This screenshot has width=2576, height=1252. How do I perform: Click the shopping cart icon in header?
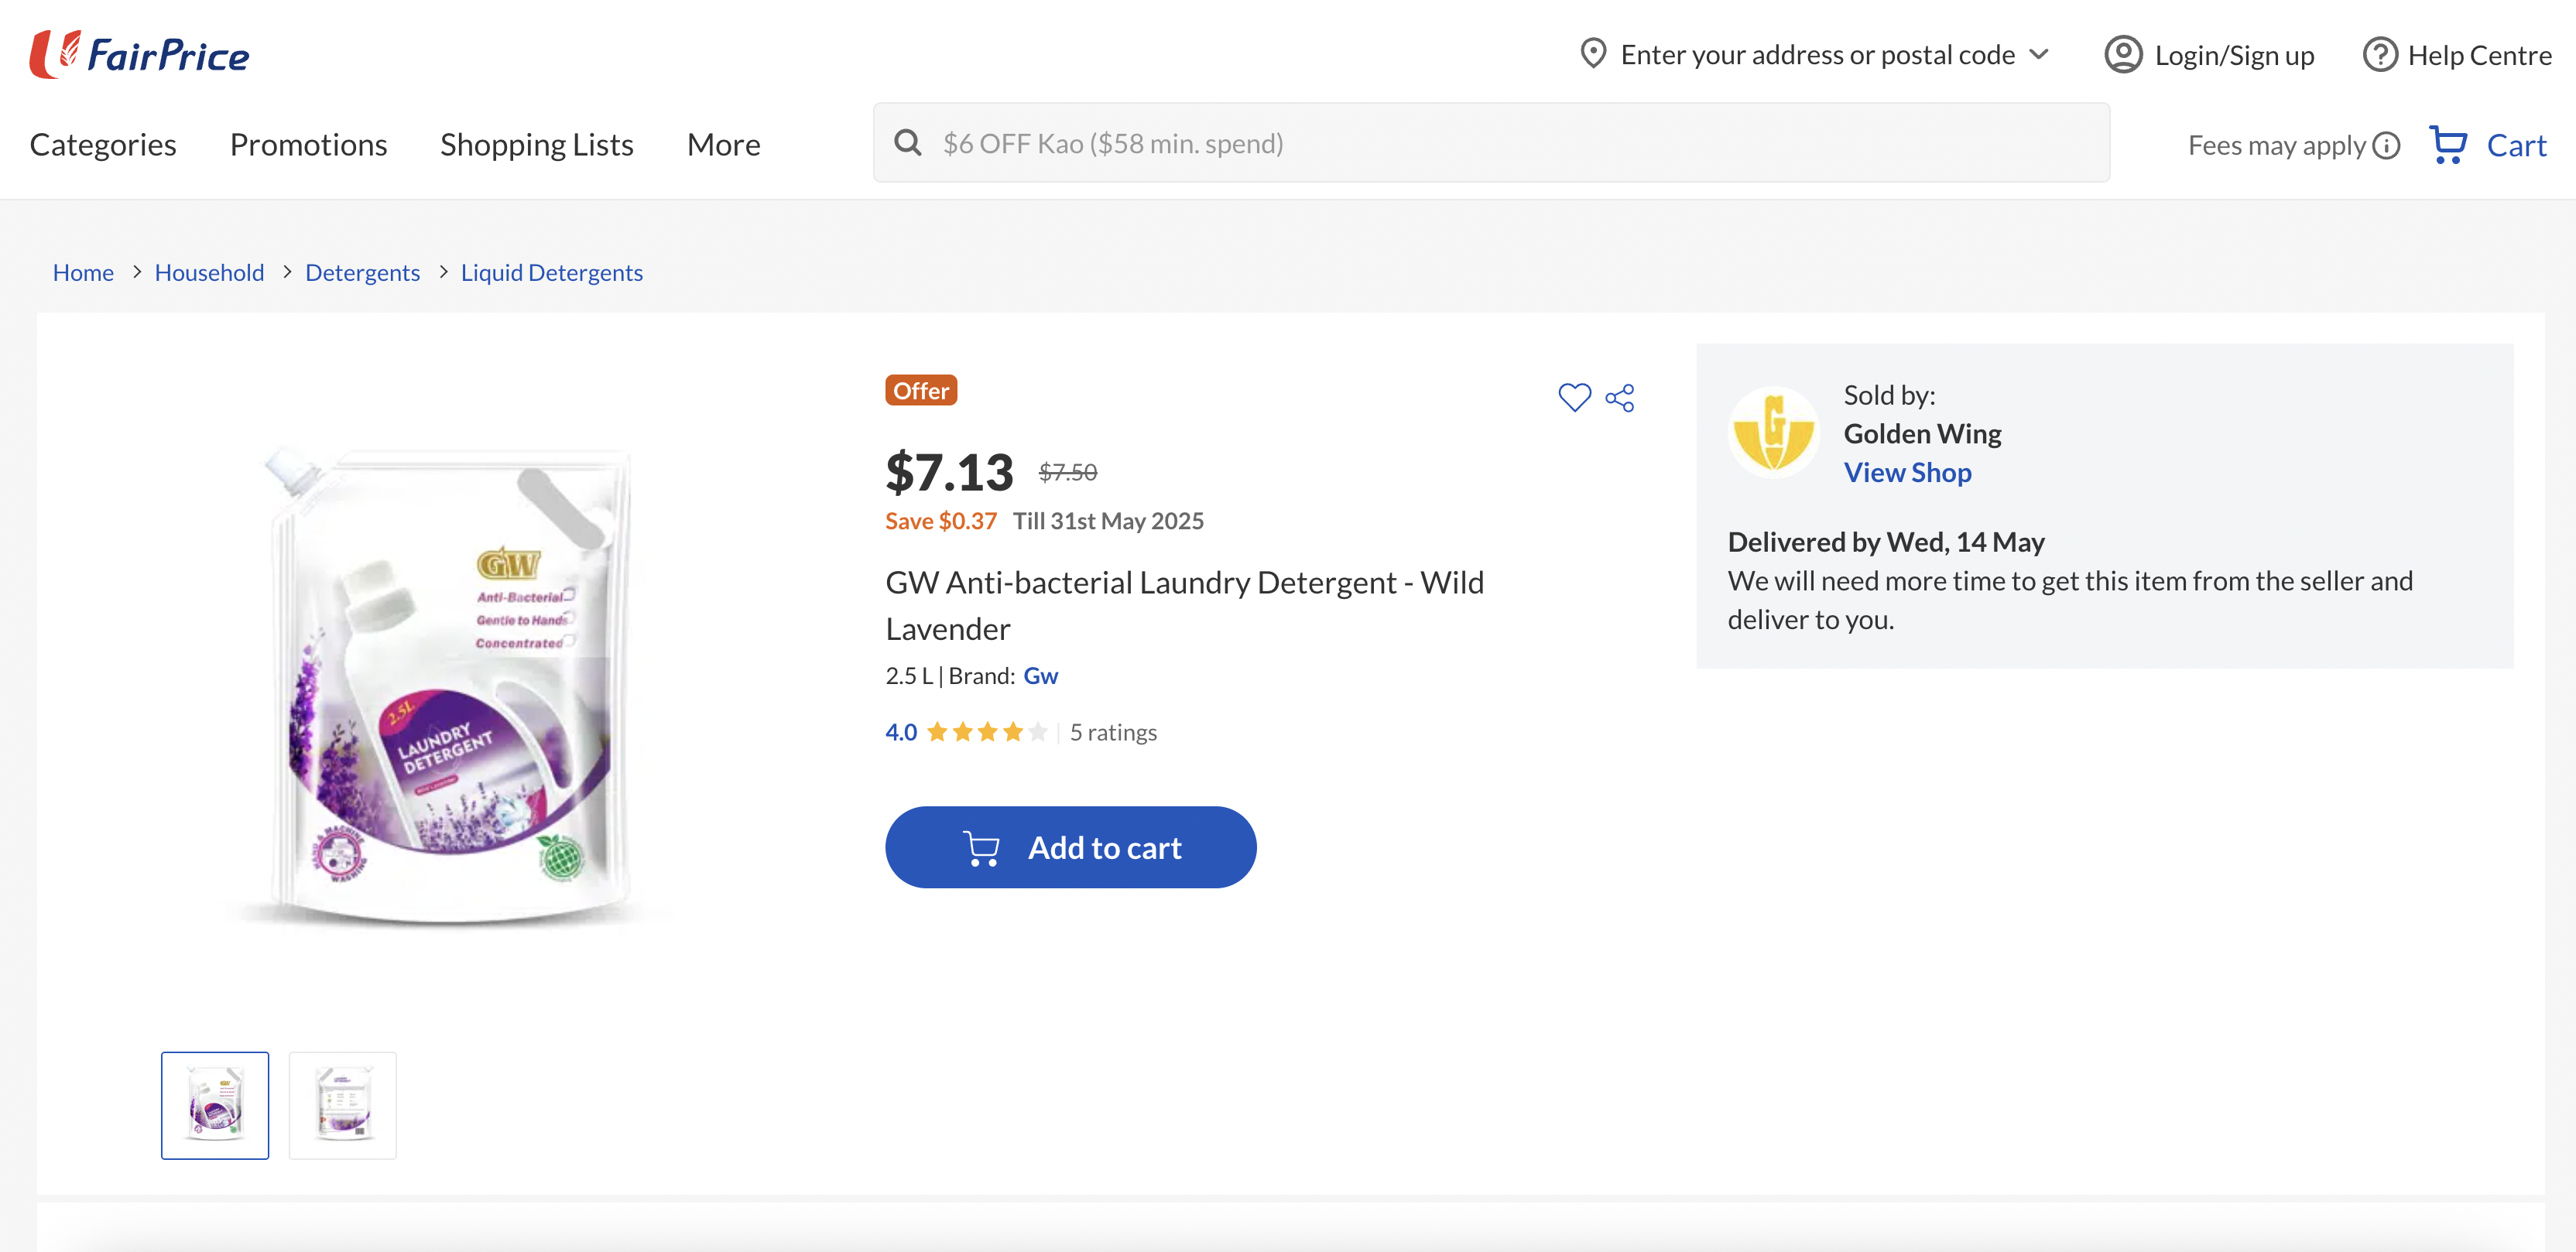2448,145
